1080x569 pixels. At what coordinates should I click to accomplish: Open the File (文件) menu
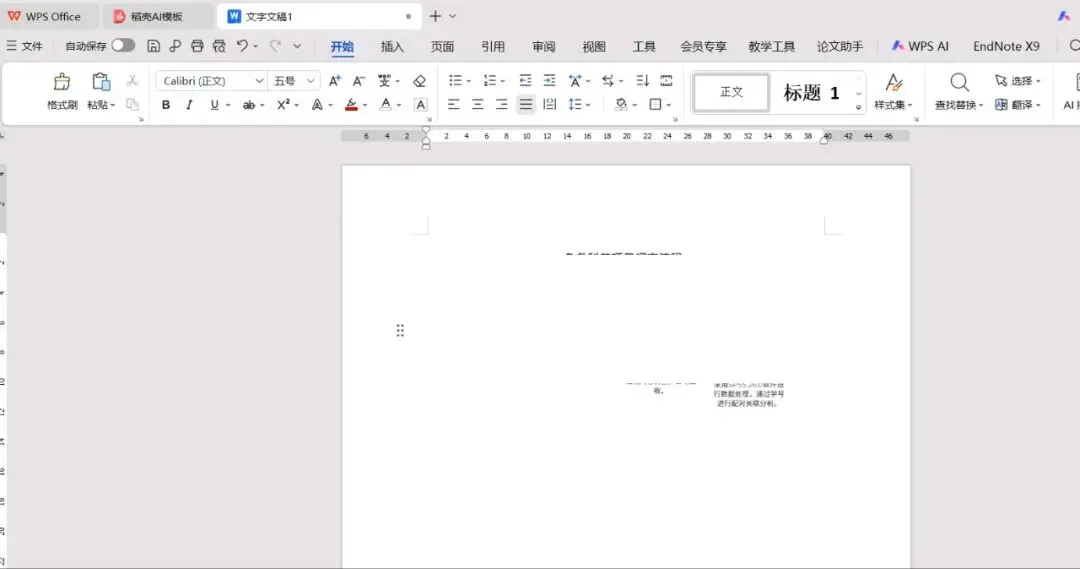(x=25, y=46)
